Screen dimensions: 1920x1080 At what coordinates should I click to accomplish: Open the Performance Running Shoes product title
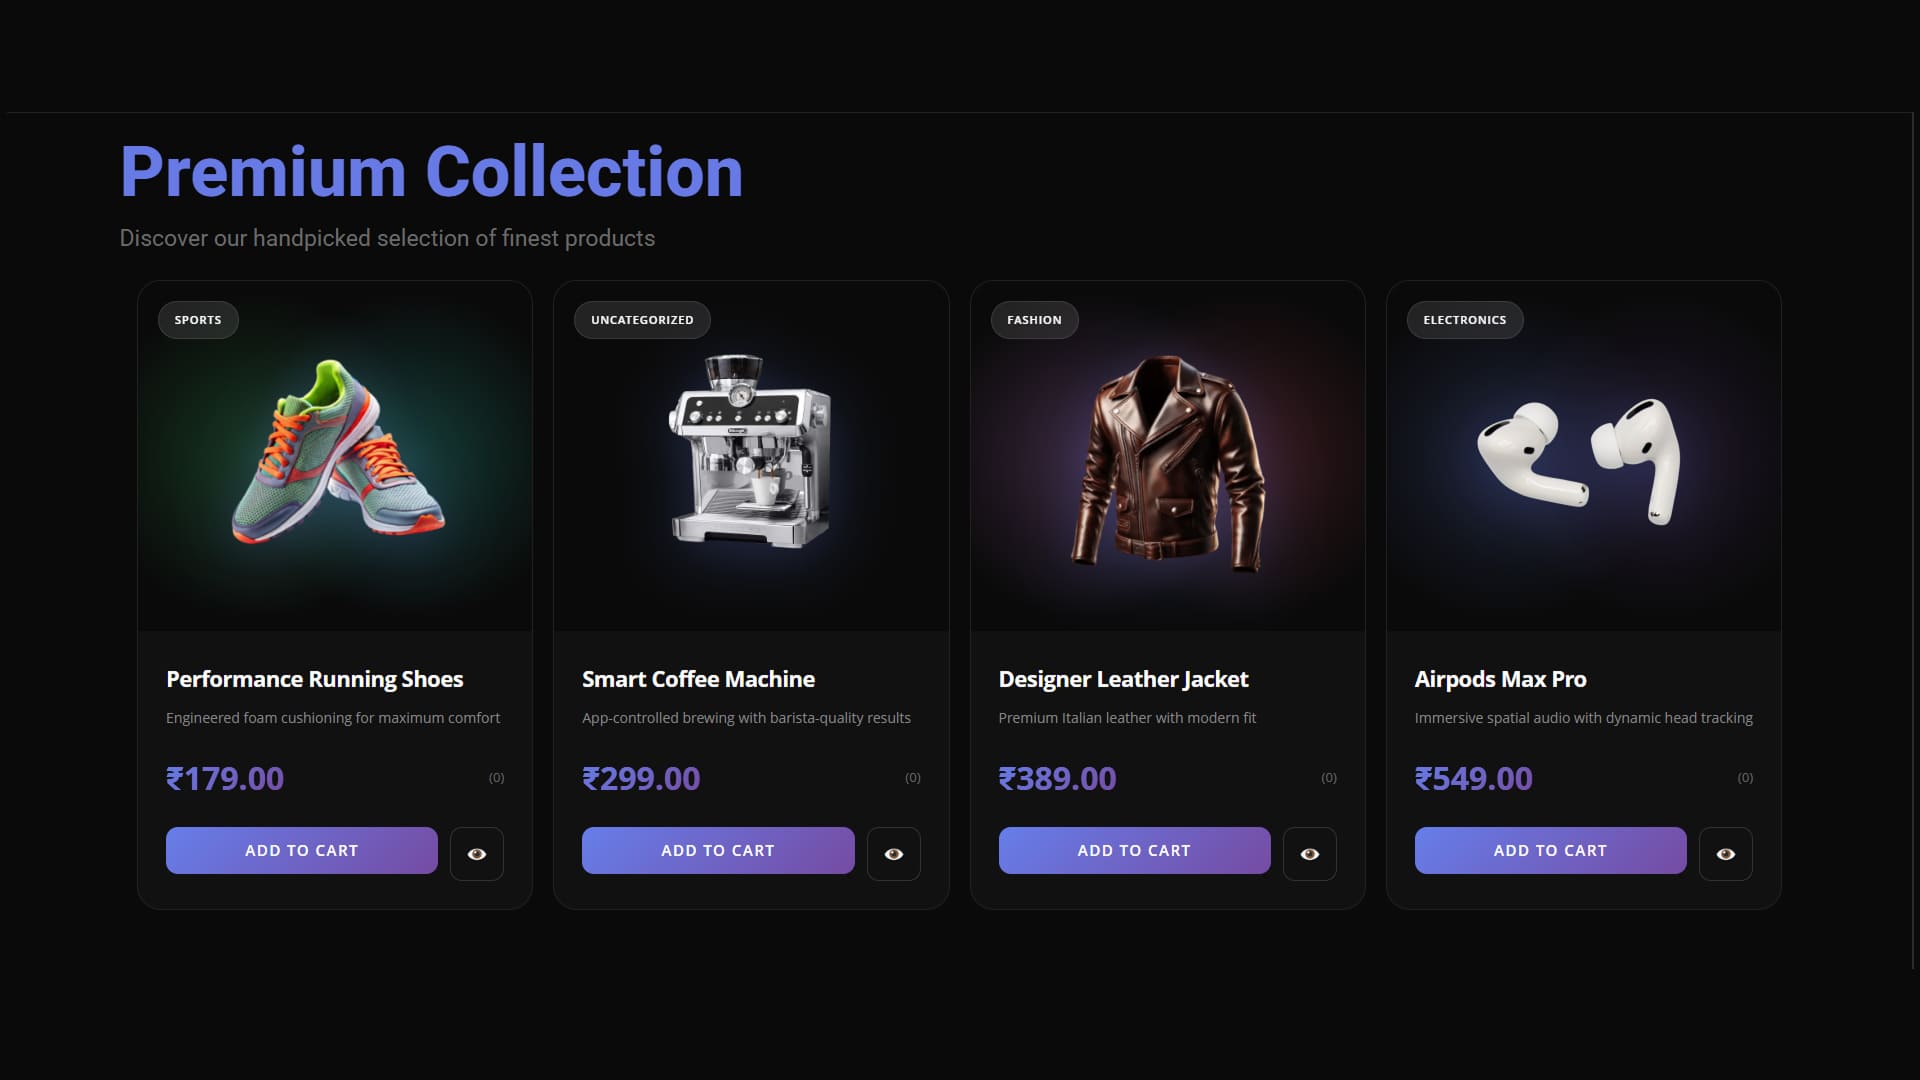pos(314,679)
